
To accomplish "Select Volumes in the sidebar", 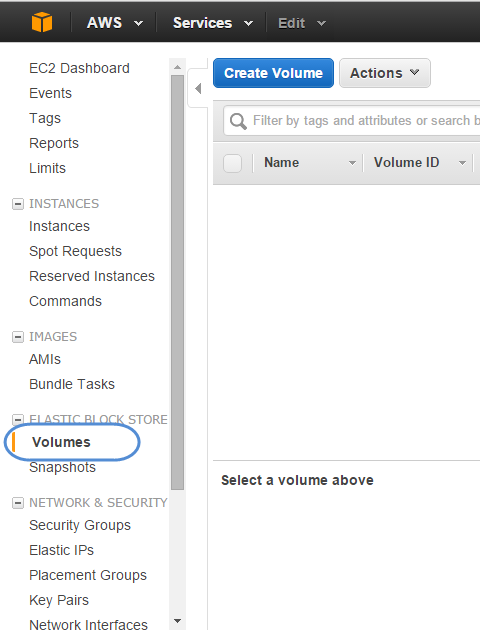I will tap(61, 442).
